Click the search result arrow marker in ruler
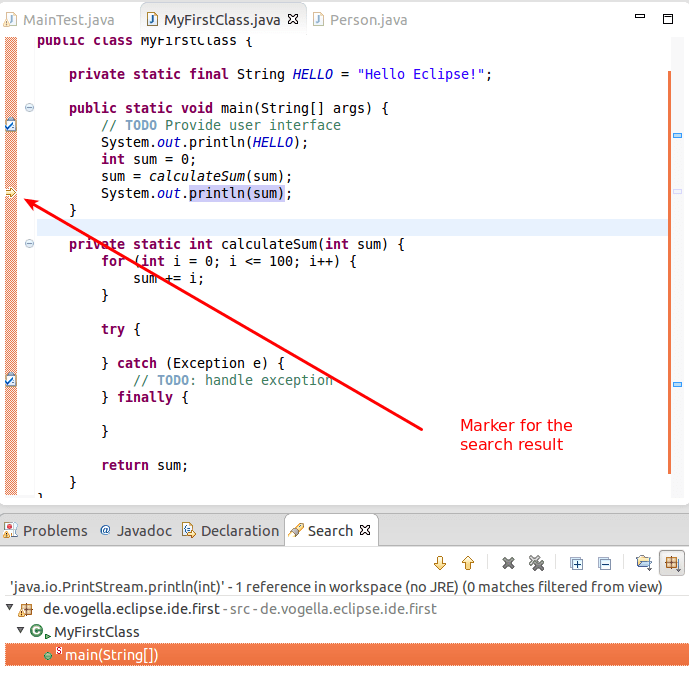 click(11, 192)
